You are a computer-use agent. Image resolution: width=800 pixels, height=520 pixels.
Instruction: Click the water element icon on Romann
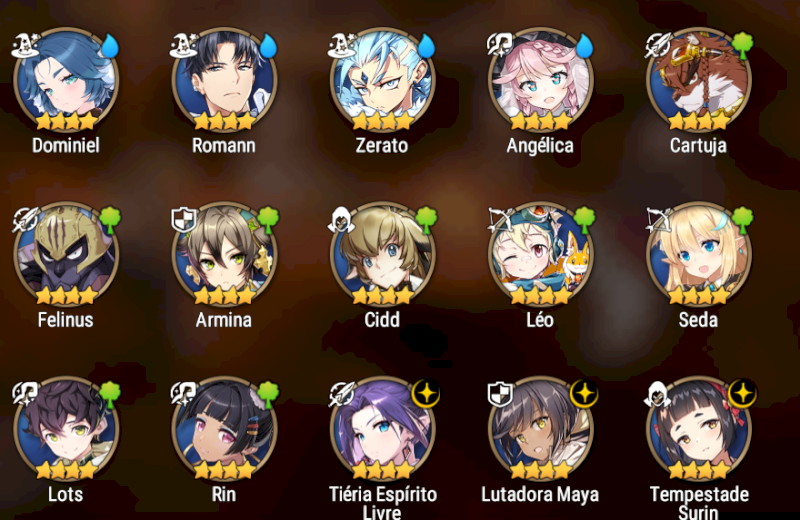click(268, 46)
